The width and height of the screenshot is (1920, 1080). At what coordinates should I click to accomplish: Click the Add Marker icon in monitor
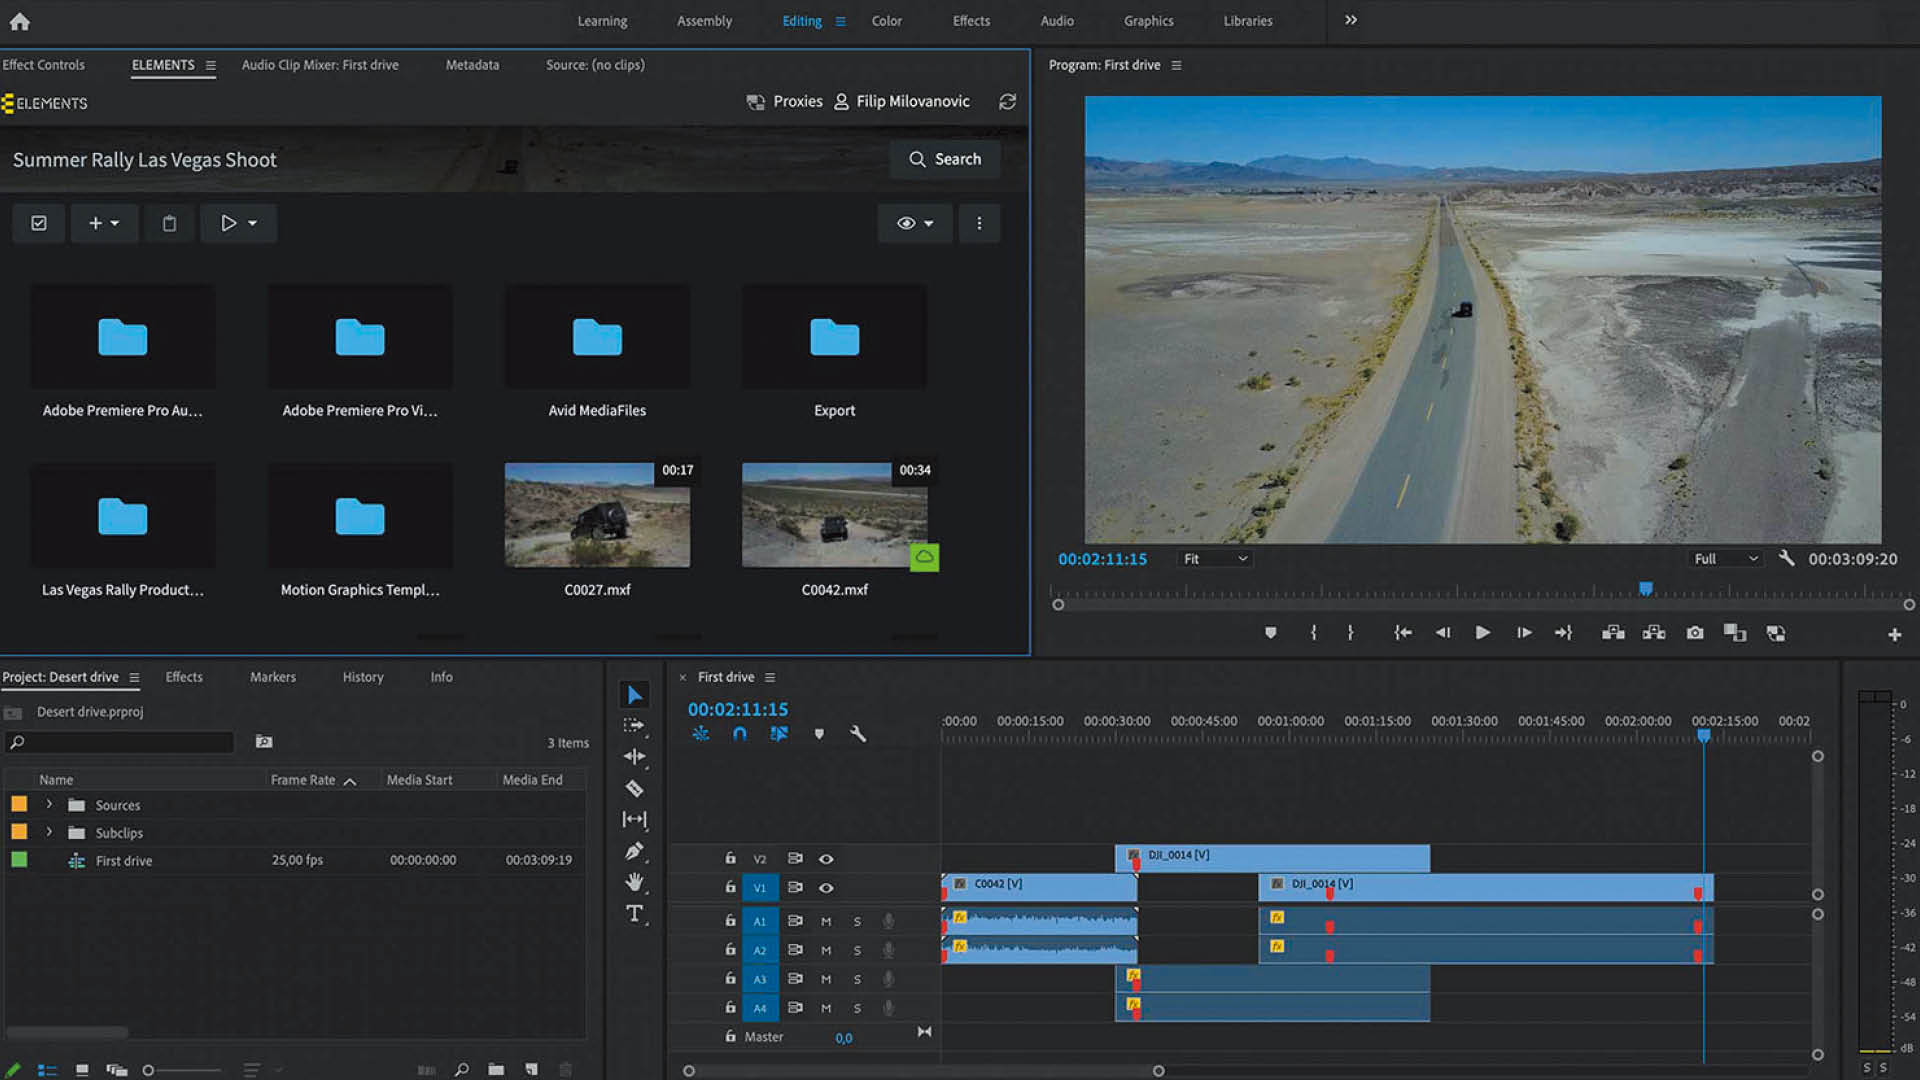point(1270,633)
